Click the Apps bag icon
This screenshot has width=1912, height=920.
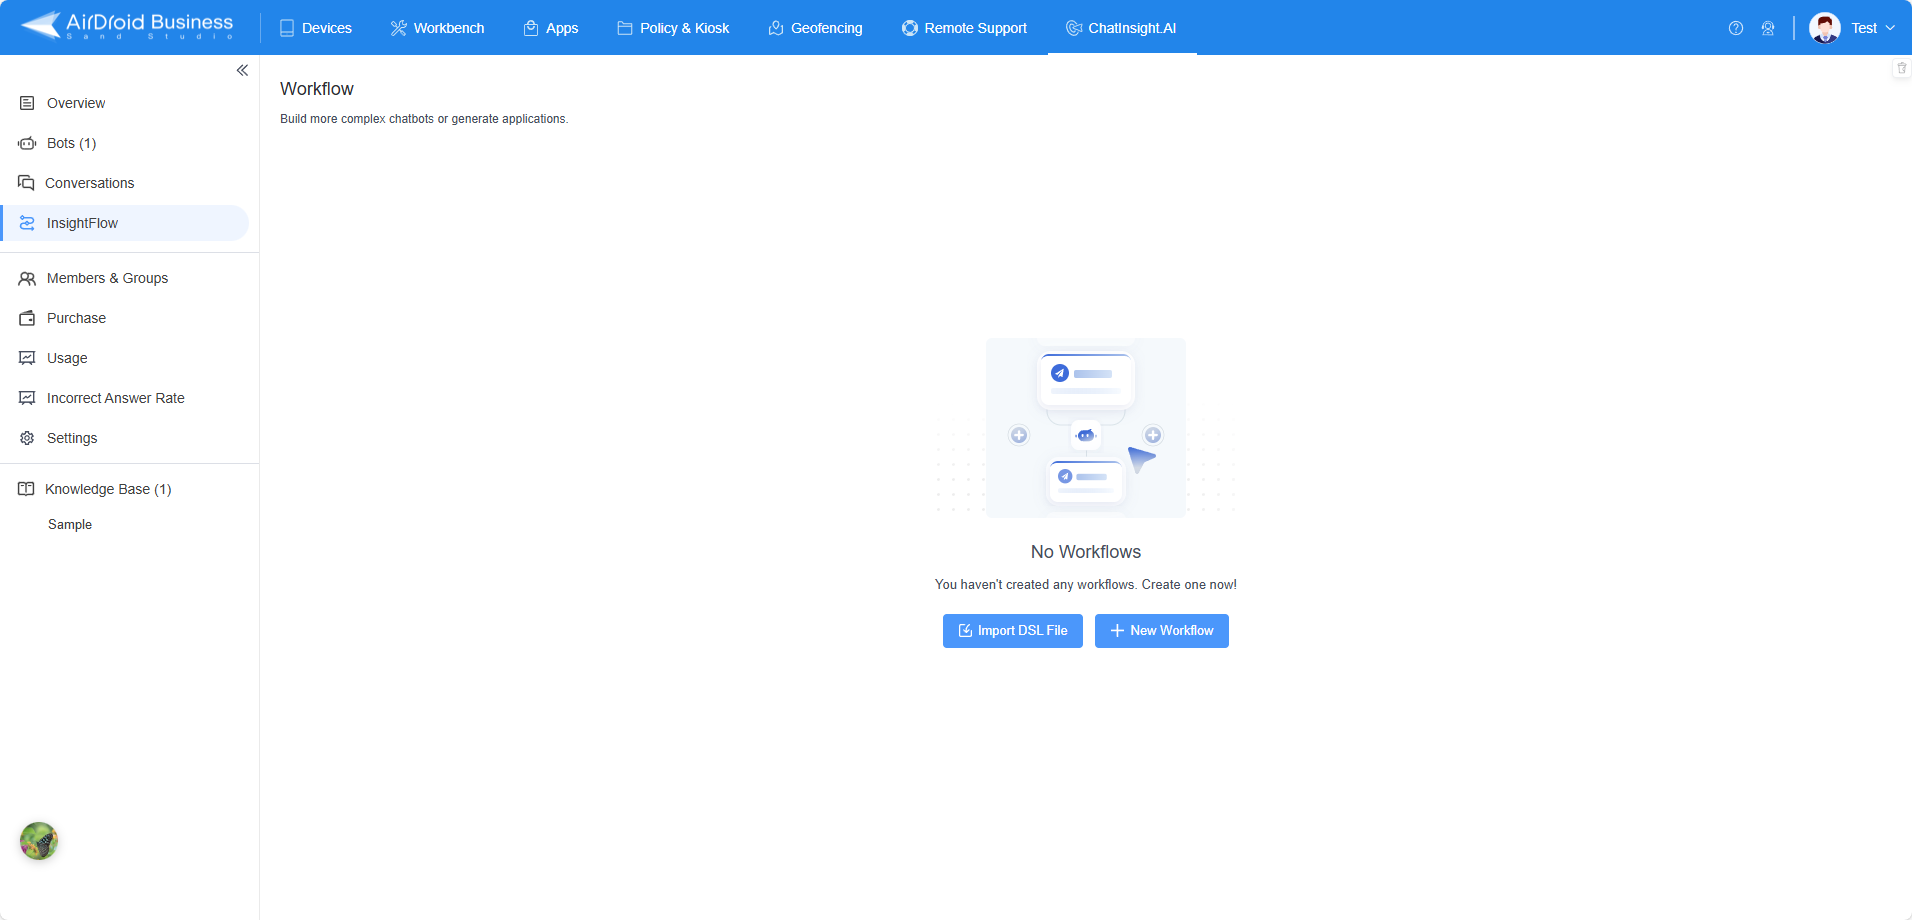(531, 28)
